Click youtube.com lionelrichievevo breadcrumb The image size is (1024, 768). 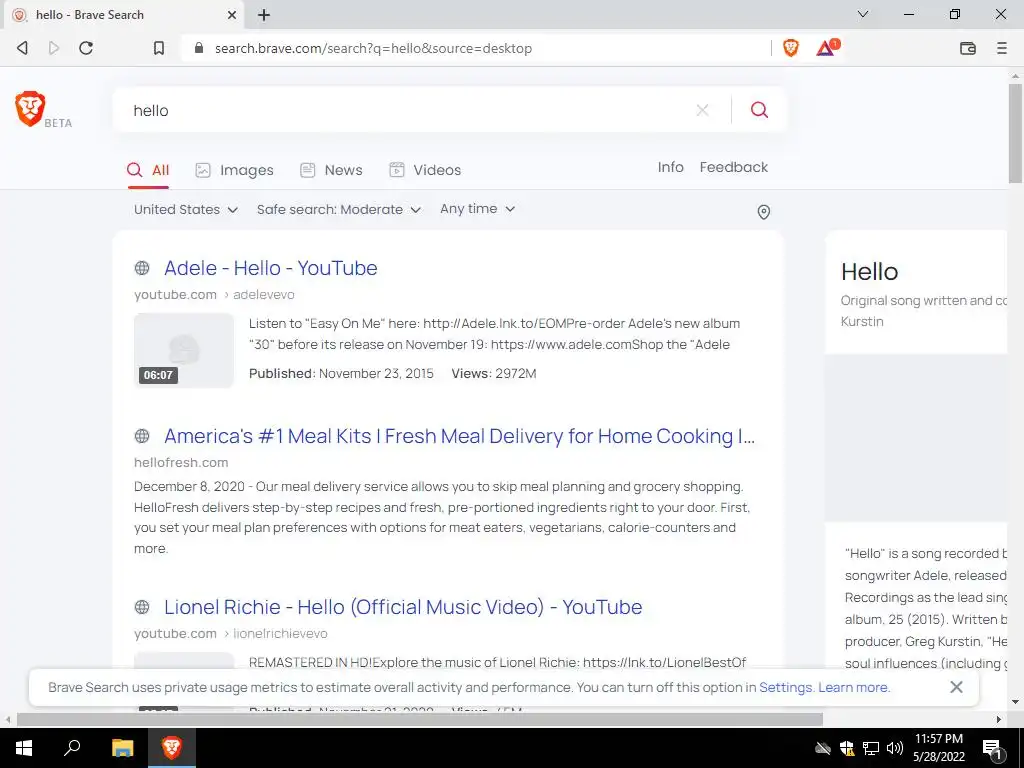pos(231,633)
